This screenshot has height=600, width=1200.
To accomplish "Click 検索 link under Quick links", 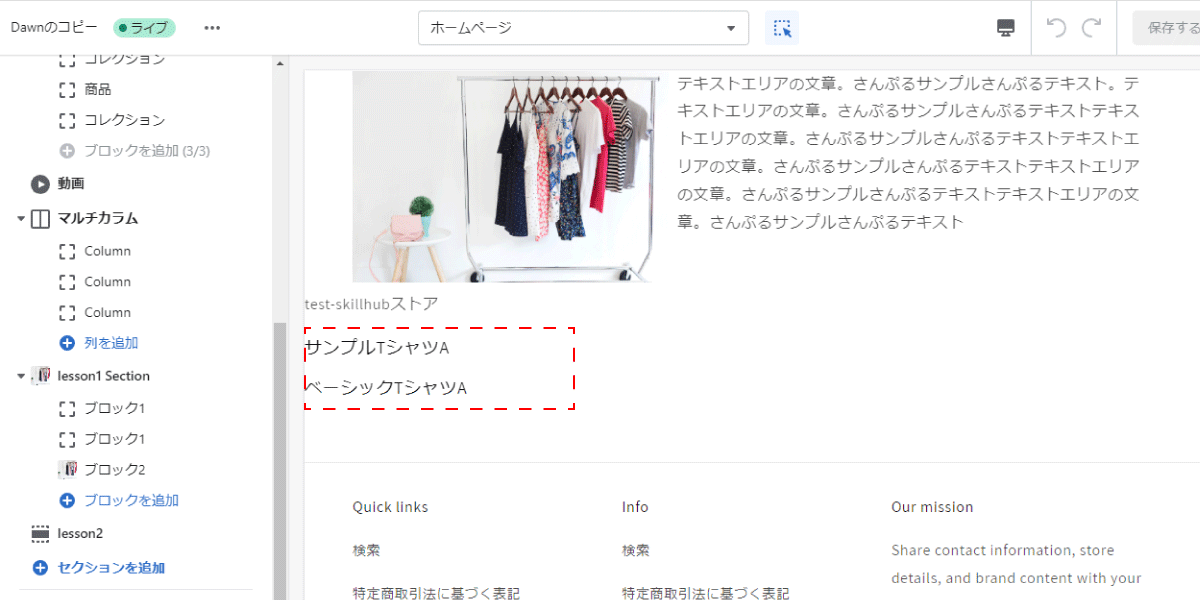I will (x=366, y=550).
